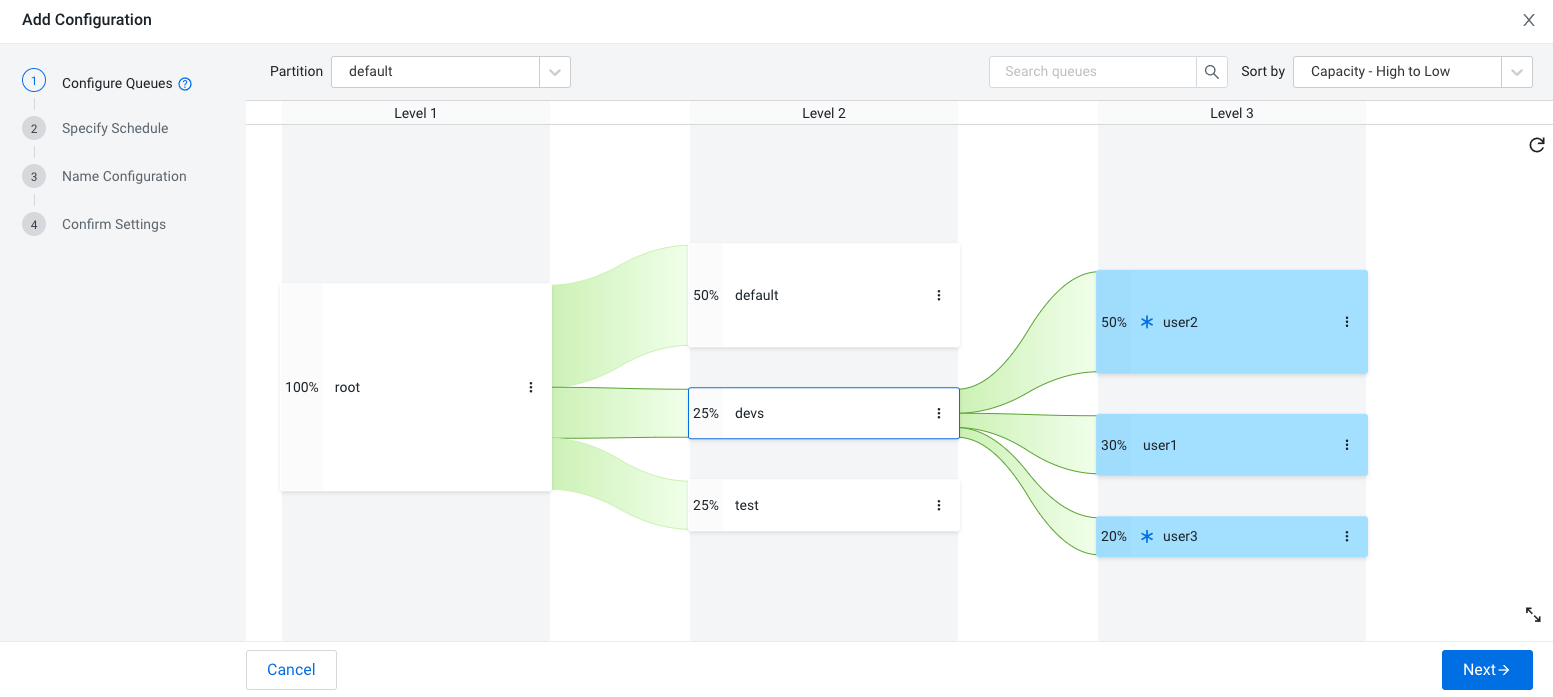The image size is (1553, 697).
Task: Focus the Search queues input field
Action: point(1092,72)
